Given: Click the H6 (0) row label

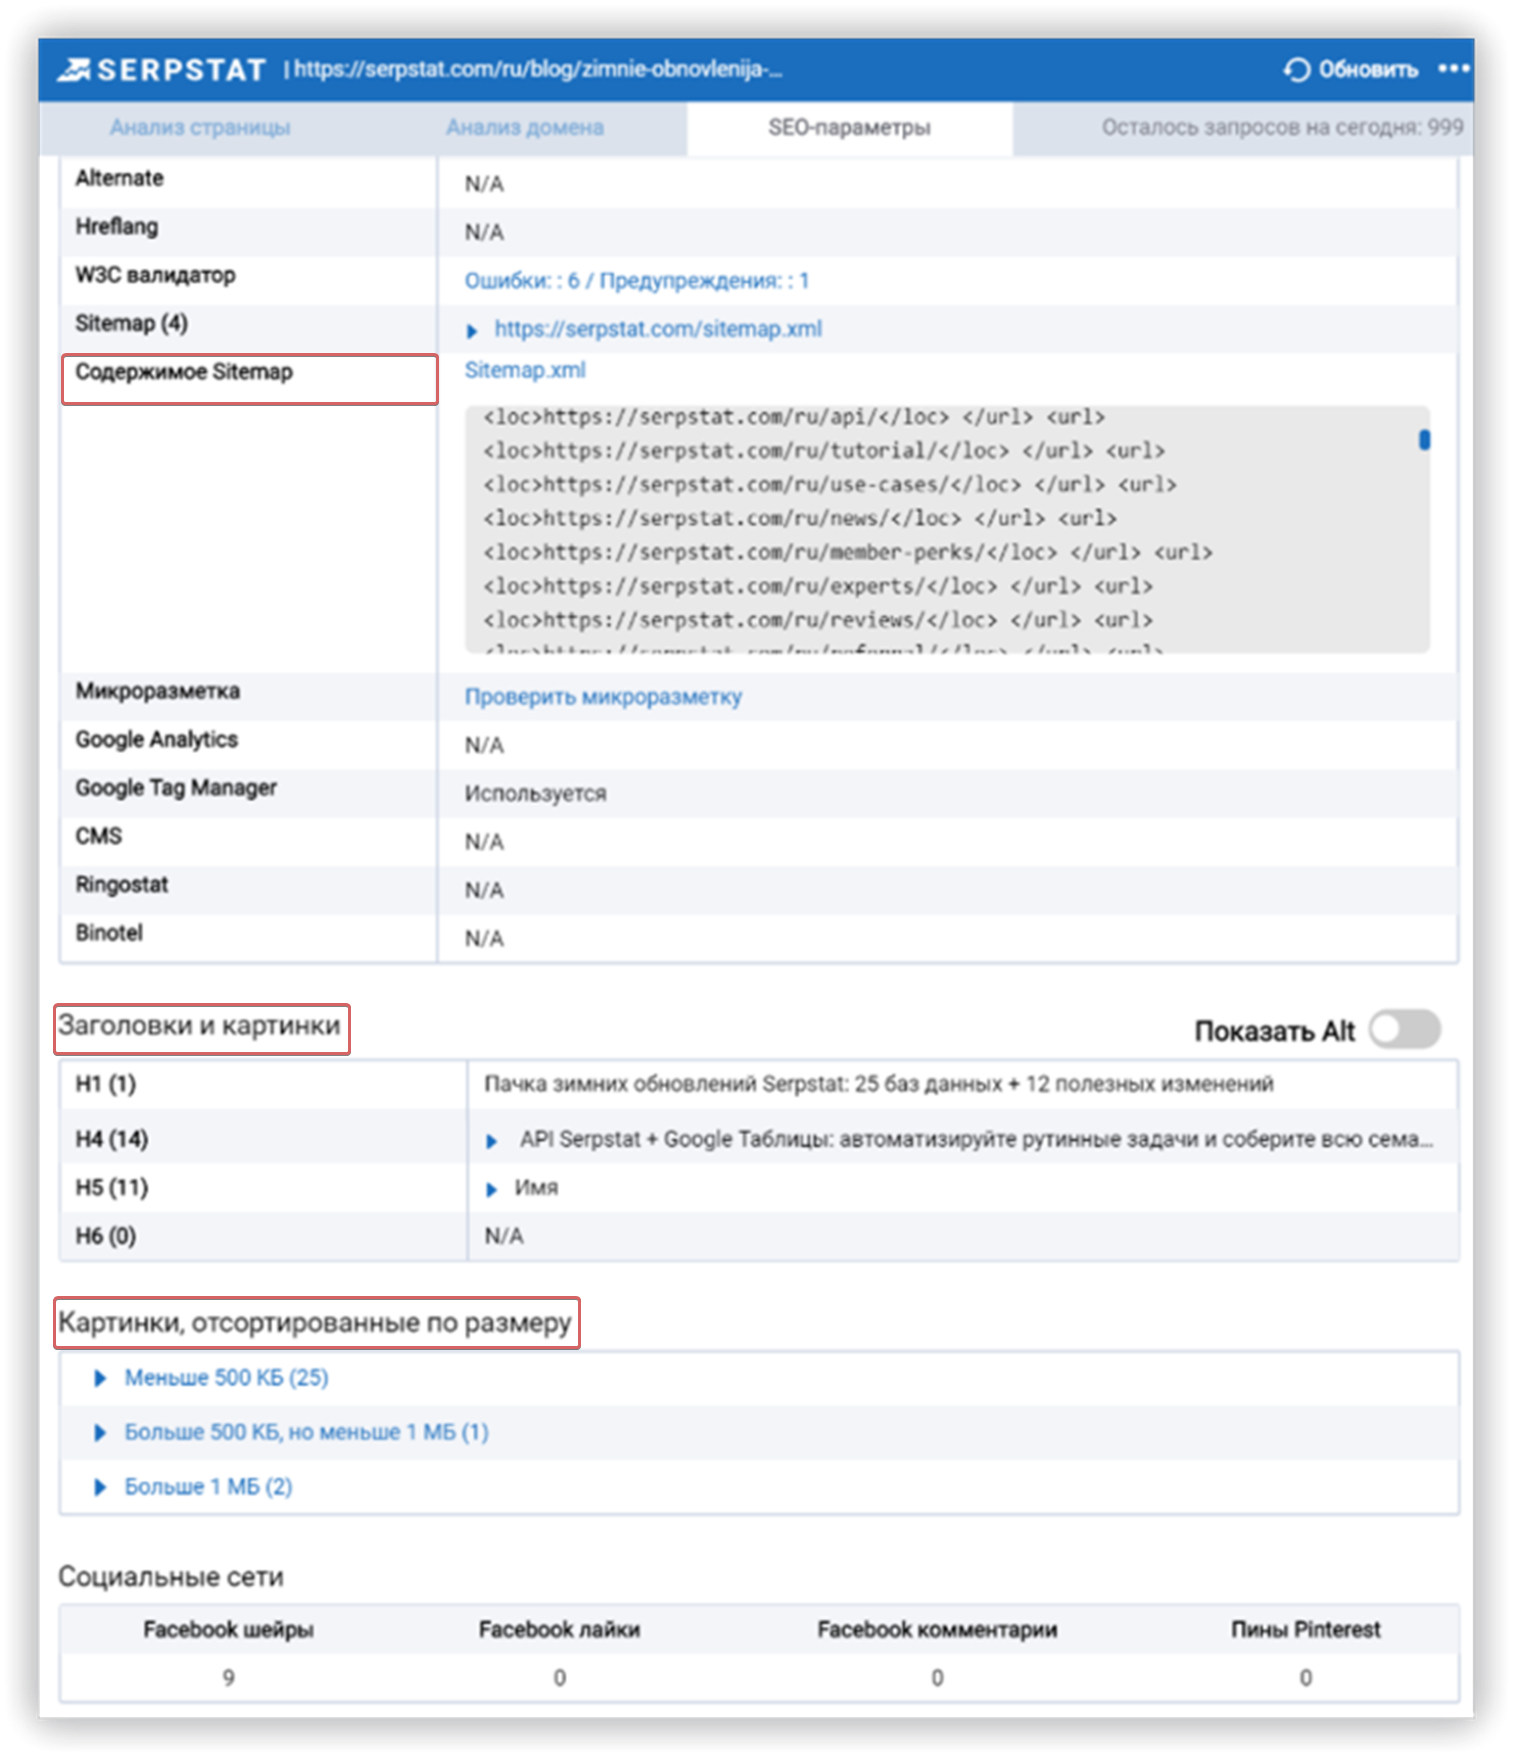Looking at the screenshot, I should (106, 1236).
